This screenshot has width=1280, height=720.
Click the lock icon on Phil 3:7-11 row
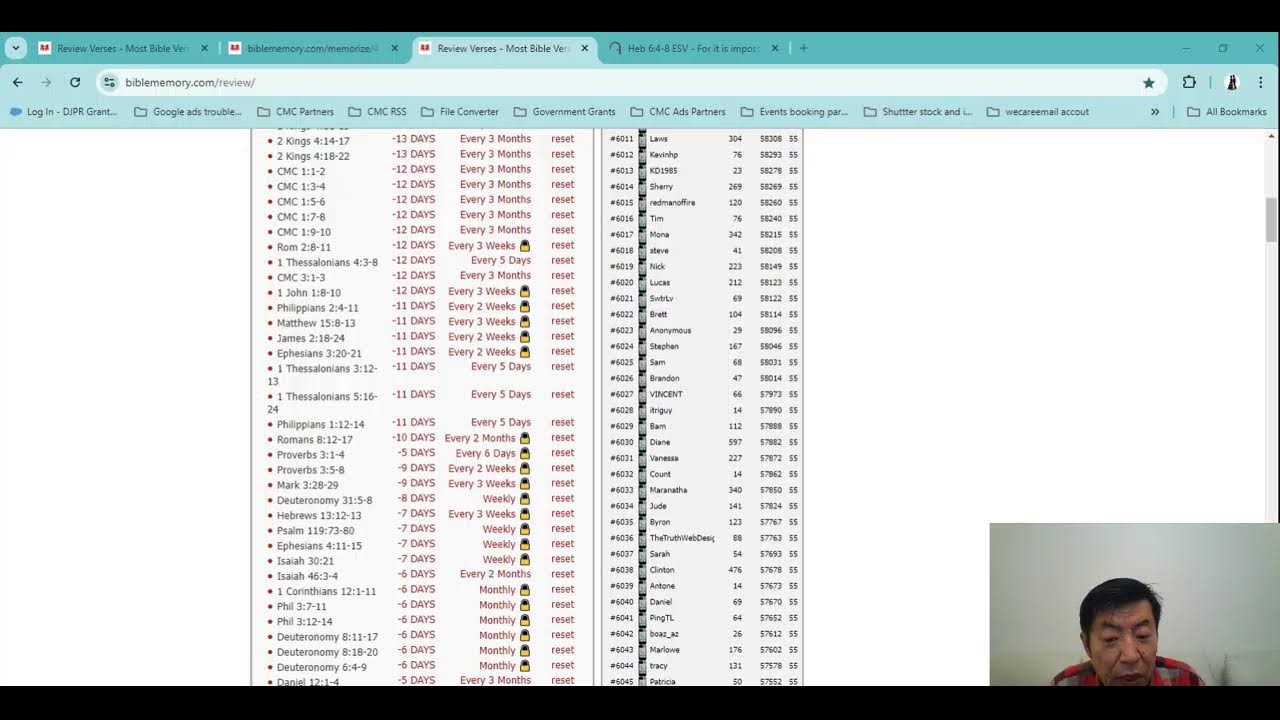coord(524,605)
